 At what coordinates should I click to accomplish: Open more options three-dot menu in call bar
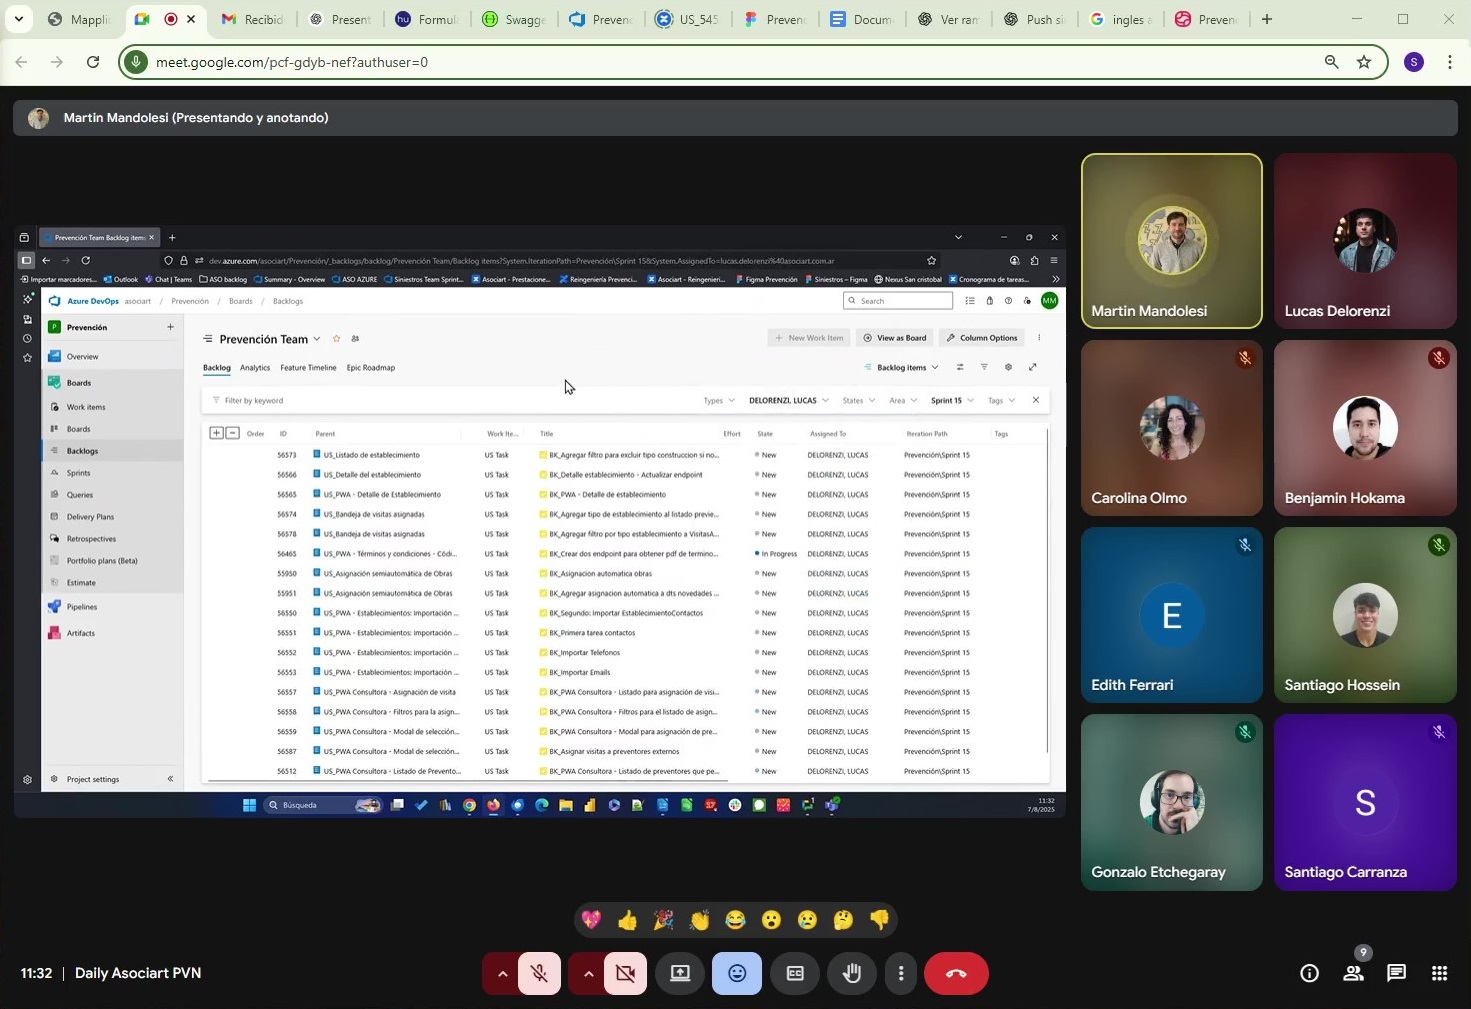tap(901, 973)
